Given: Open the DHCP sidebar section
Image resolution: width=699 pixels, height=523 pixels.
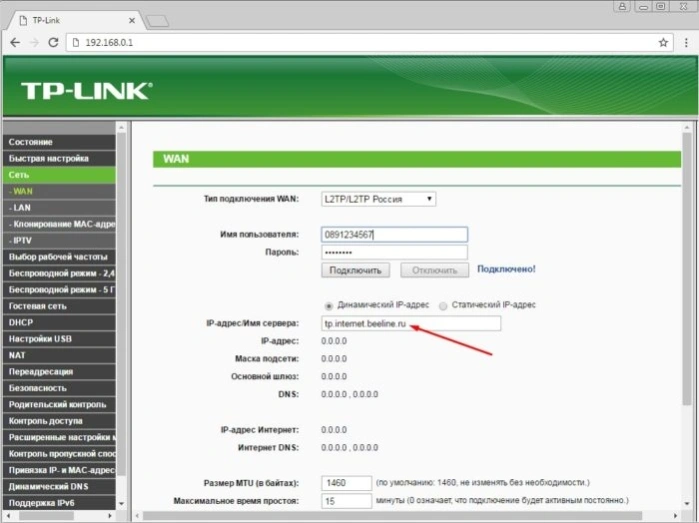Looking at the screenshot, I should pyautogui.click(x=59, y=322).
